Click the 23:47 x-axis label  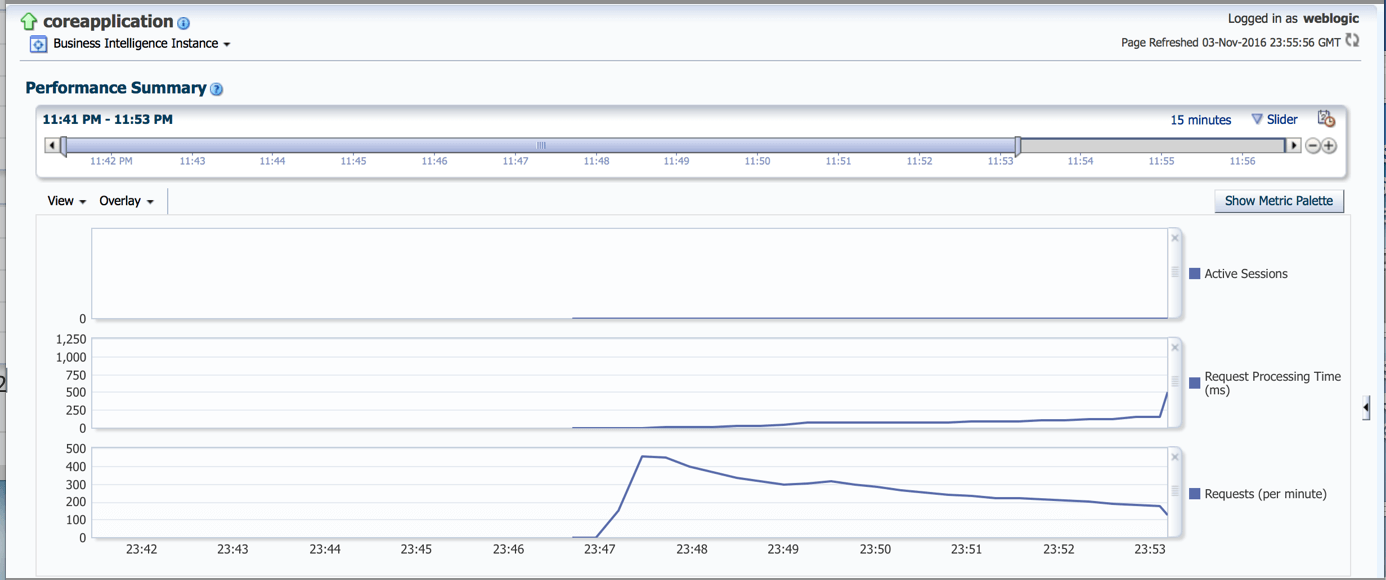point(600,549)
